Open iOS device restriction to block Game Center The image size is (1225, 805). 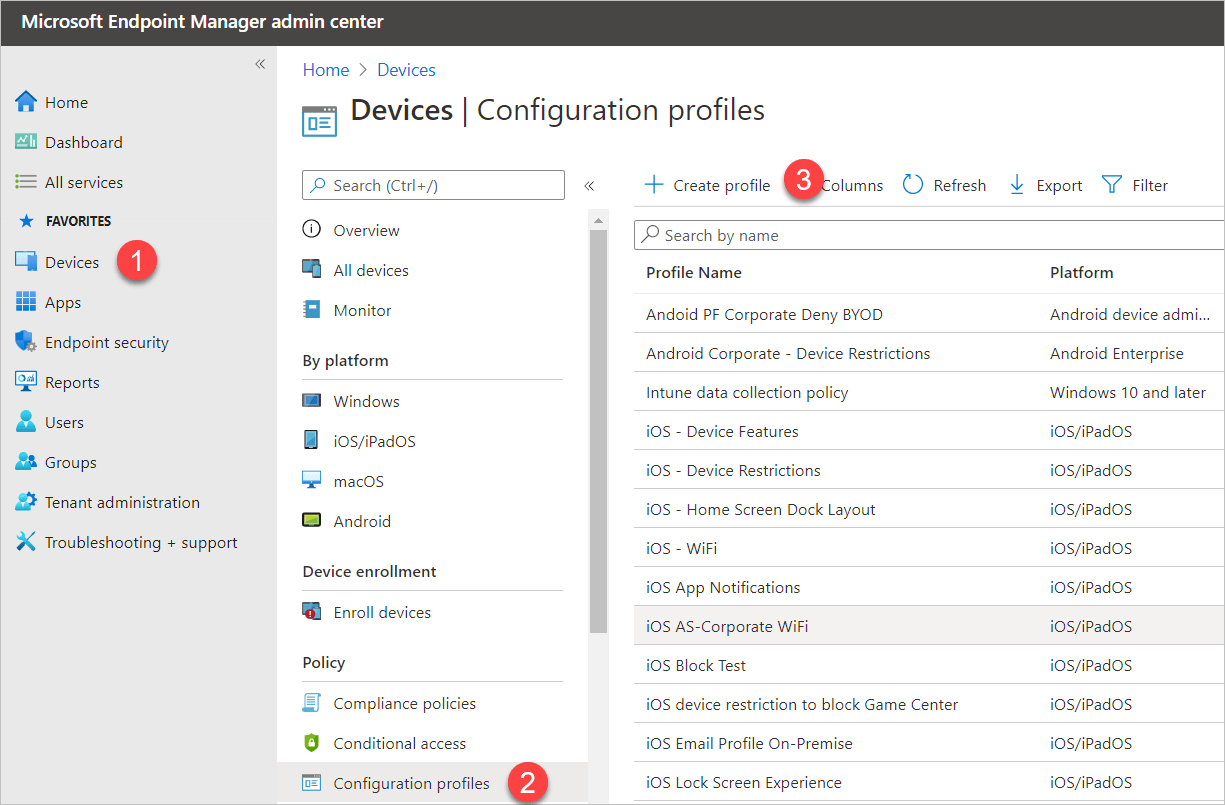[802, 704]
